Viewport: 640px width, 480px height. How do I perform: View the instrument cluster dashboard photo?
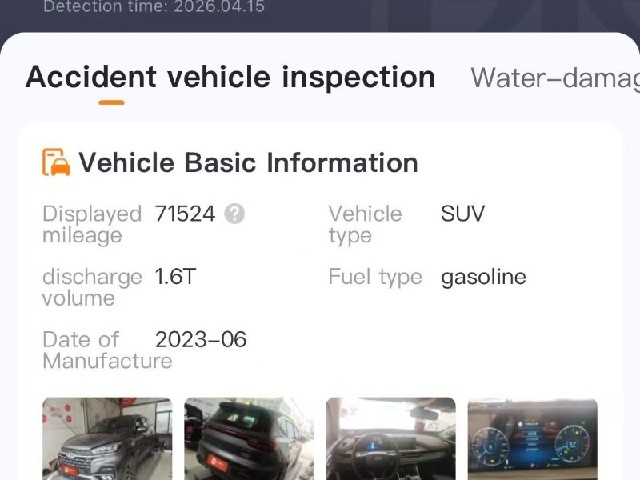click(533, 439)
